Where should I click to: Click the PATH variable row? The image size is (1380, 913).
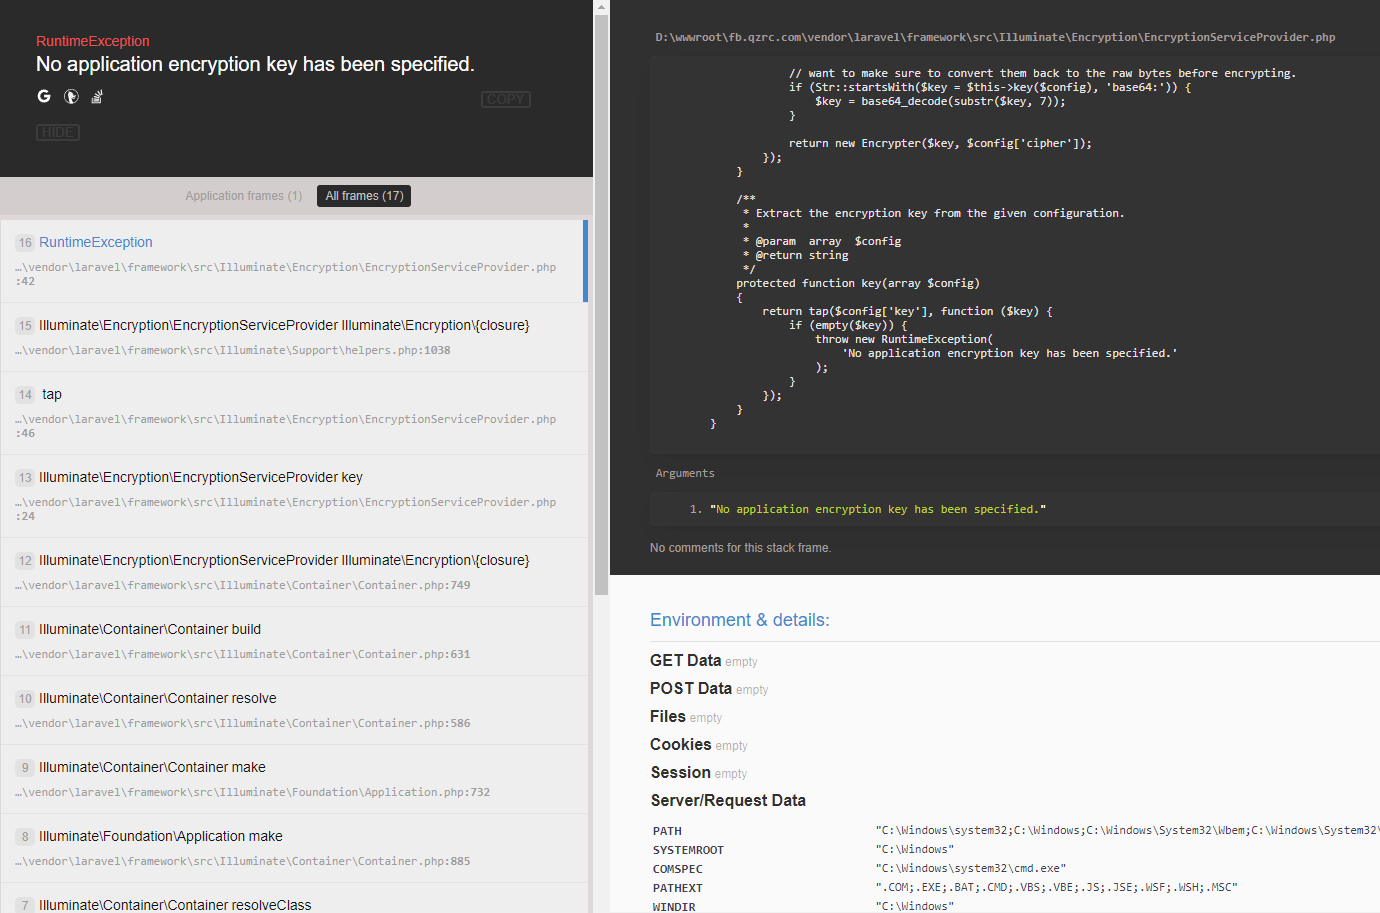[x=1015, y=831]
